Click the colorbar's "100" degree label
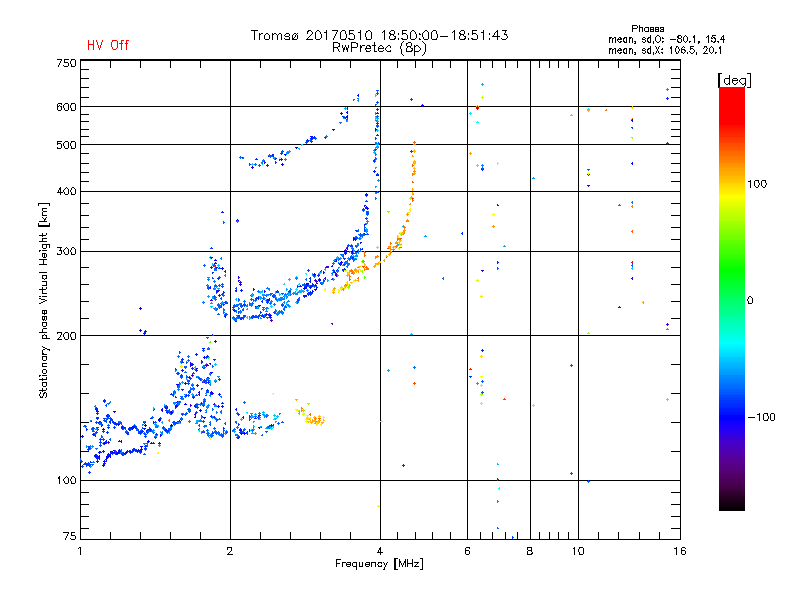The width and height of the screenshot is (800, 600). (x=757, y=184)
